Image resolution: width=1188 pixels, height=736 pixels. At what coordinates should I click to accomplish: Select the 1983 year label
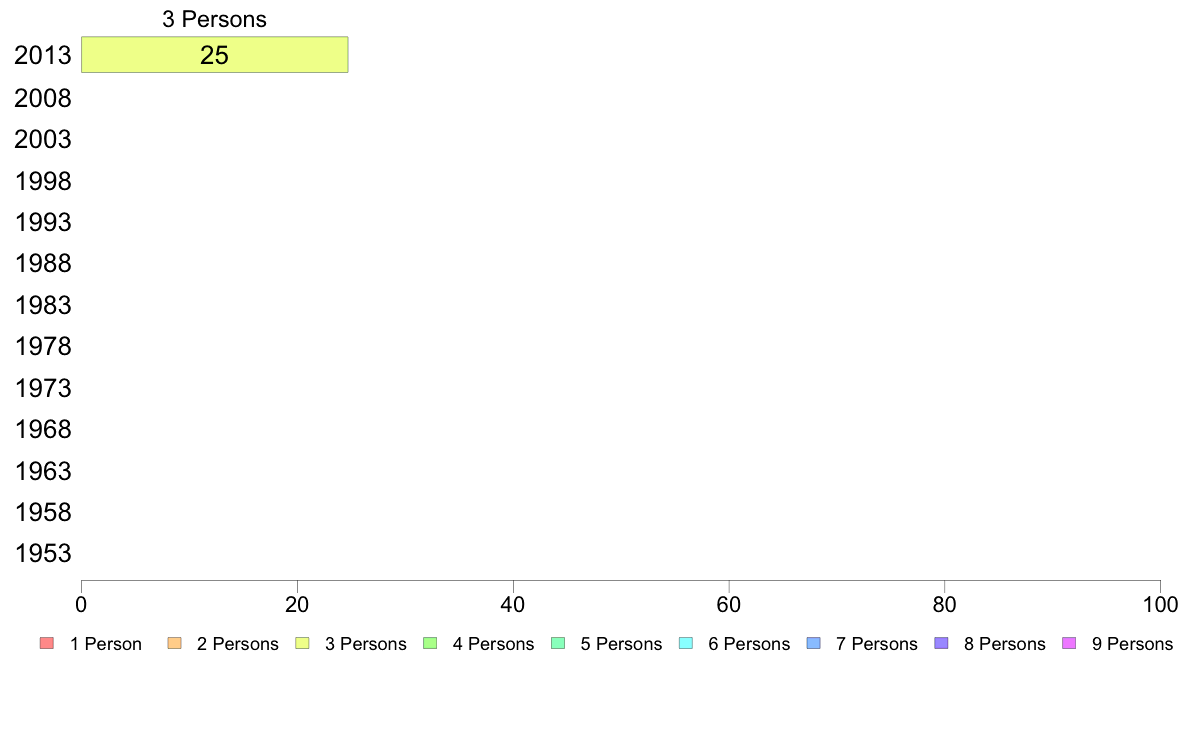(x=43, y=305)
